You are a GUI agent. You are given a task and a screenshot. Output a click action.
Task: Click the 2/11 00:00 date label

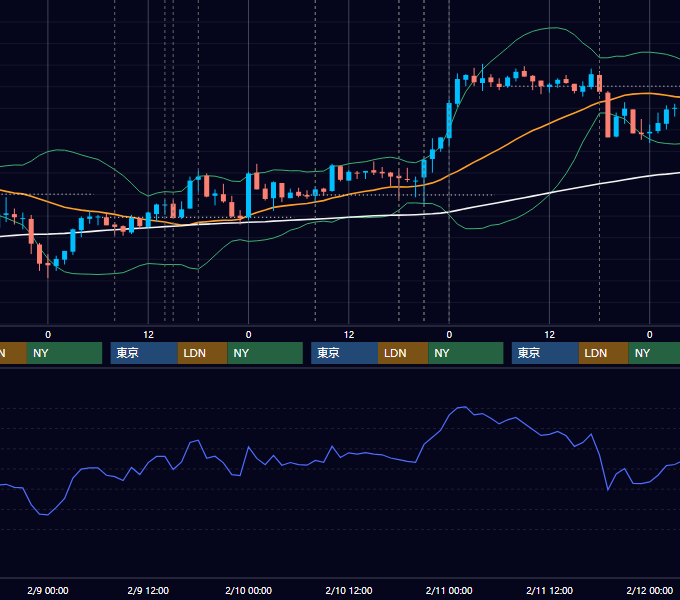449,590
